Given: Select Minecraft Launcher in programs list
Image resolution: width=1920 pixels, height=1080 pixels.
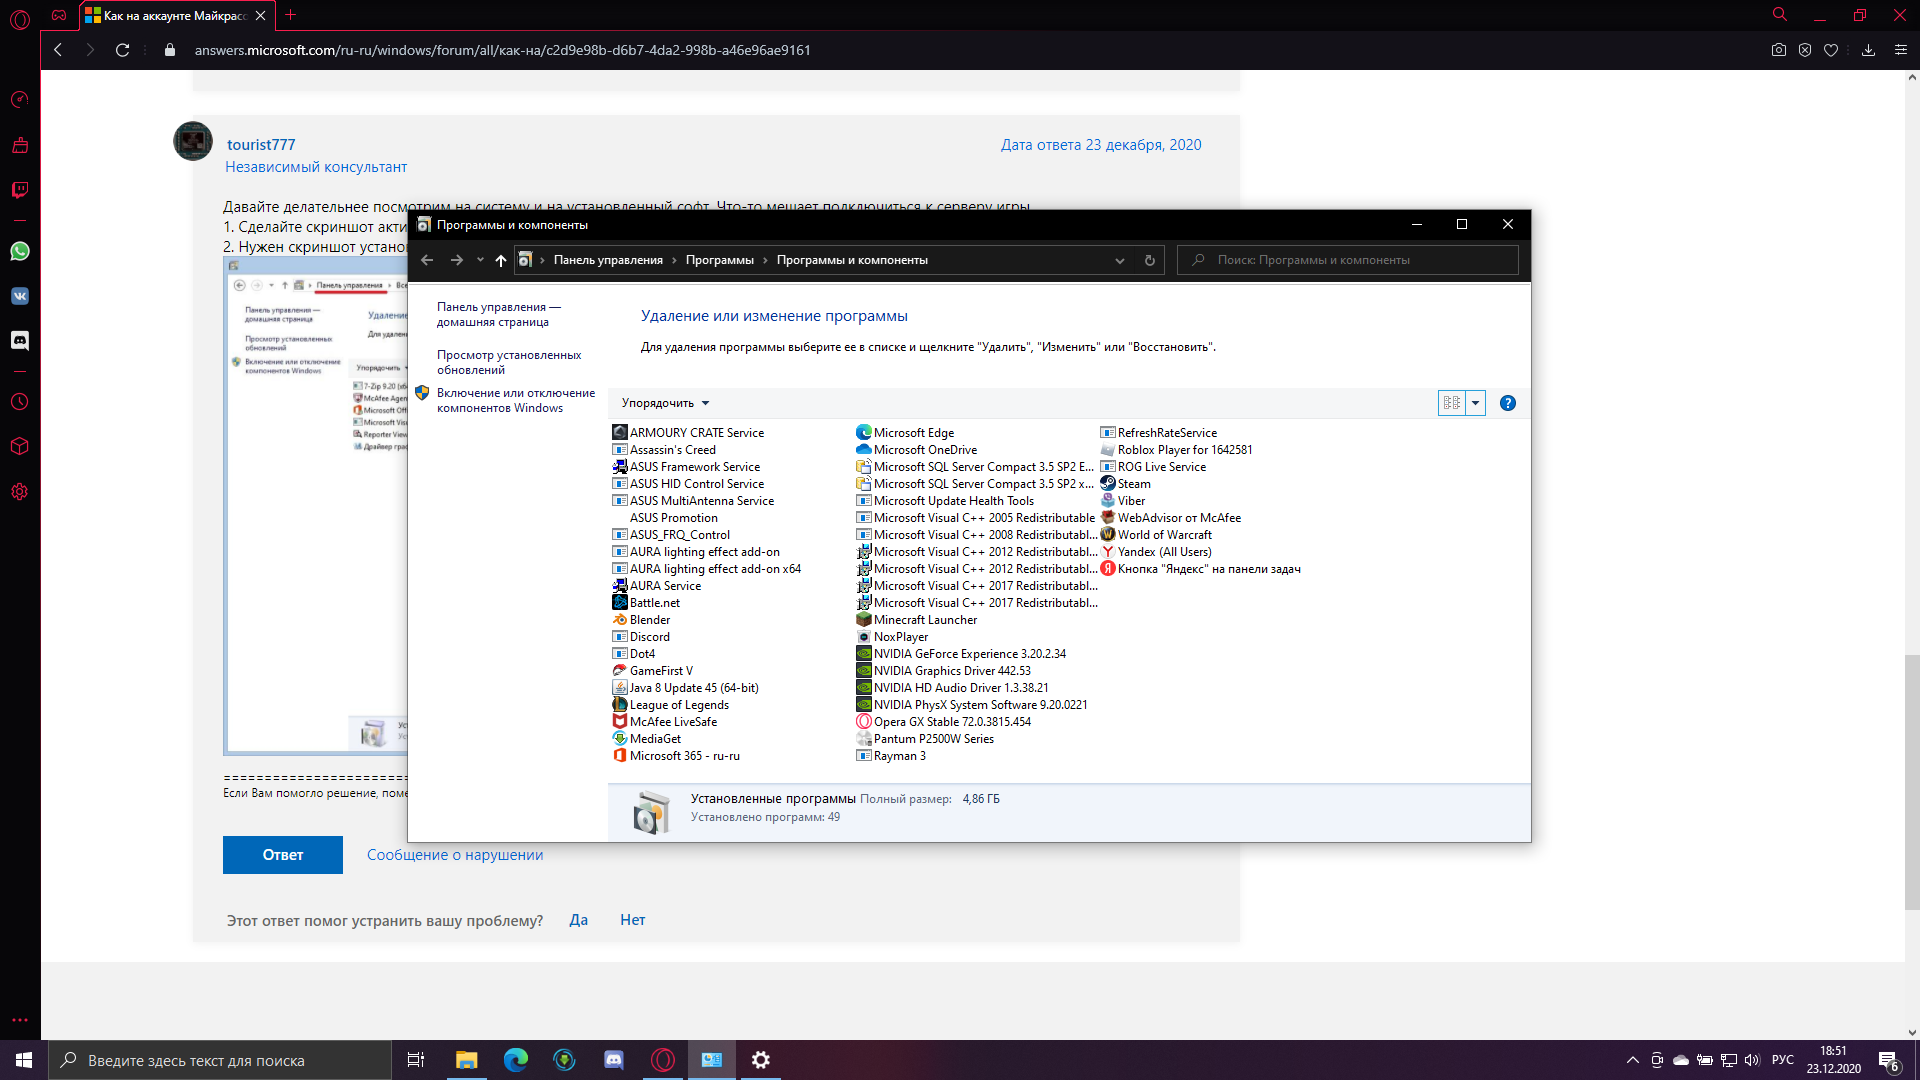Looking at the screenshot, I should tap(916, 620).
